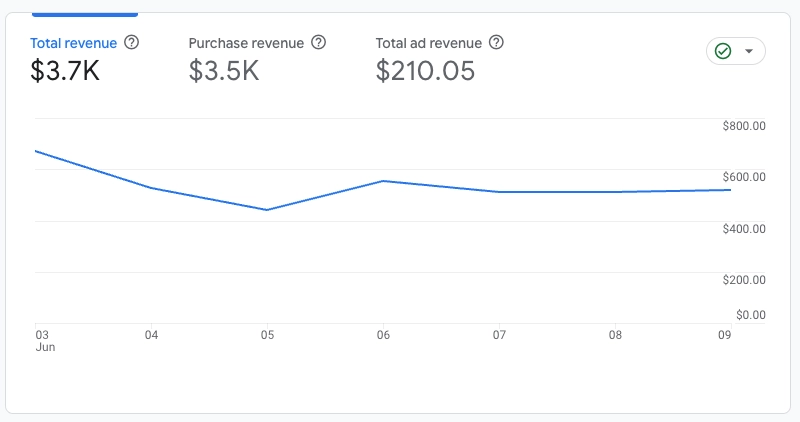Click the 03 Jun x-axis date label
The width and height of the screenshot is (800, 422).
(x=43, y=340)
